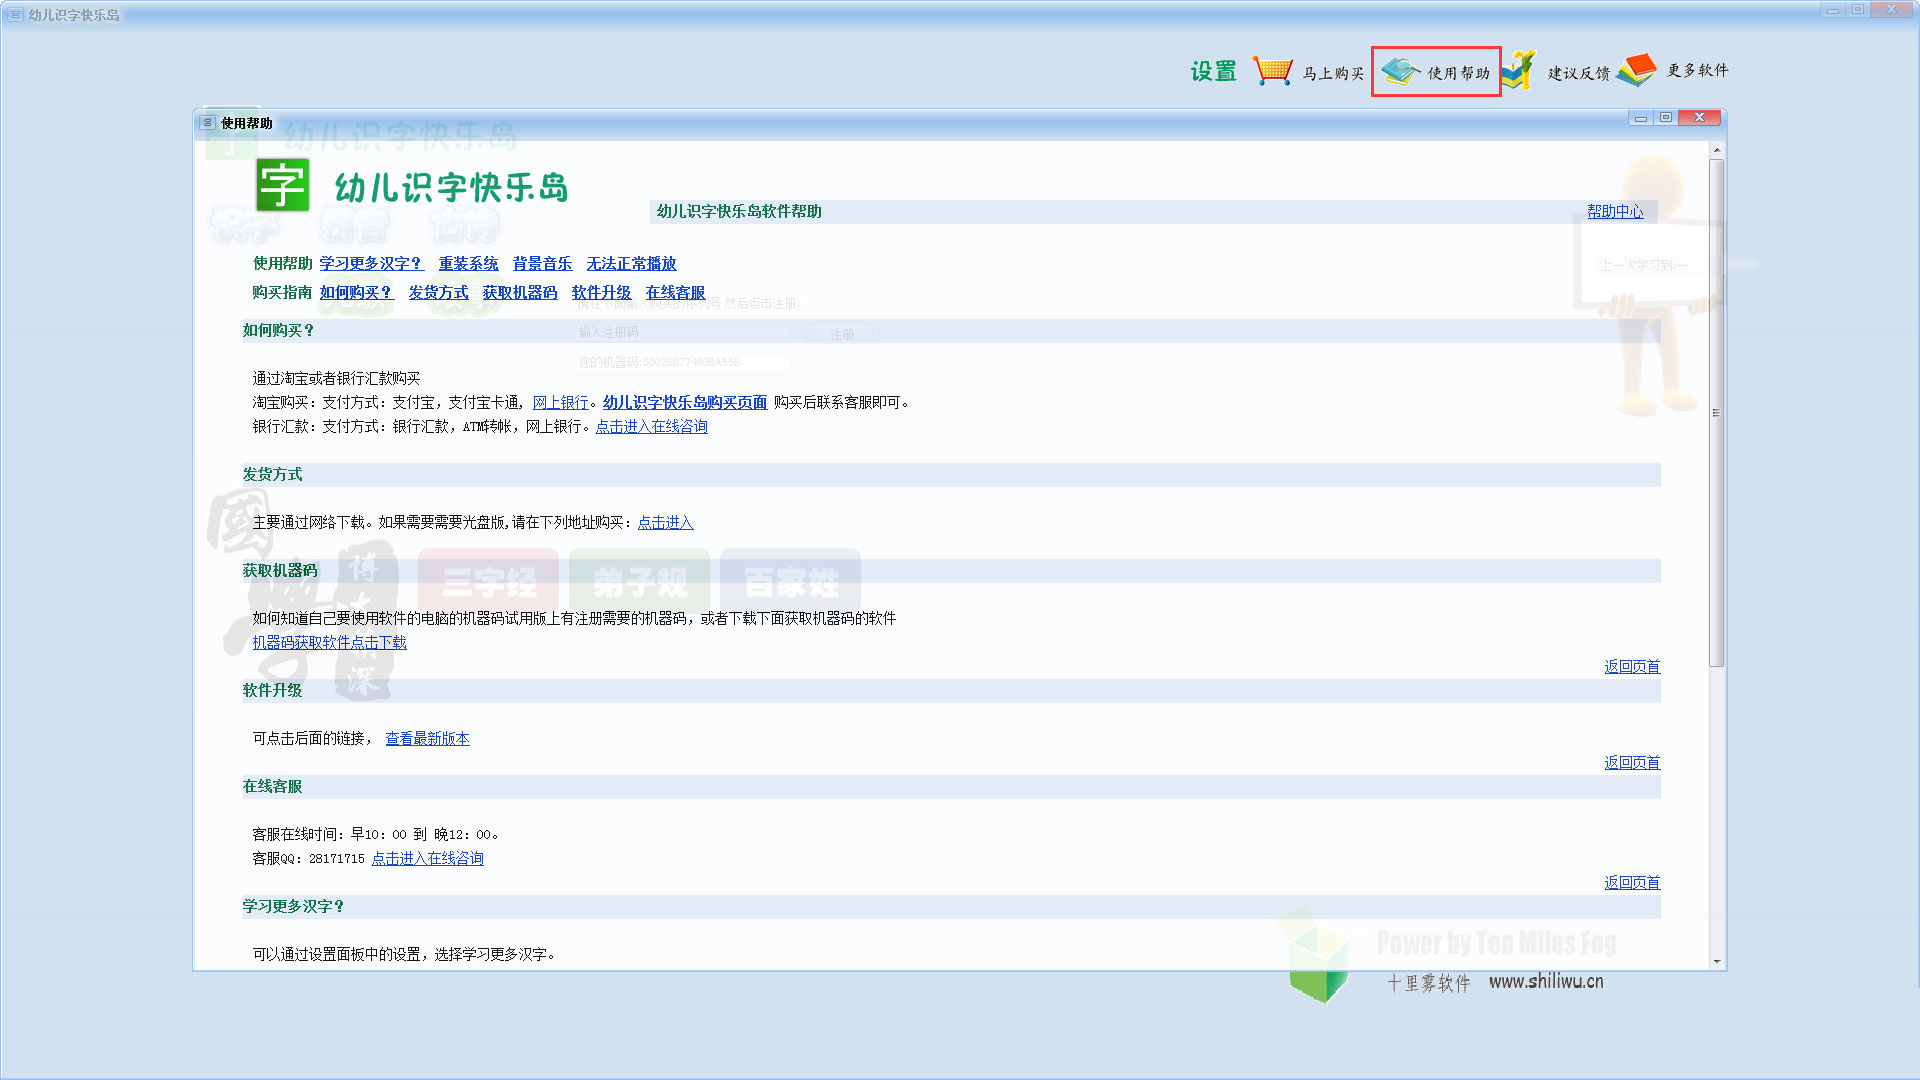Click the 学习更多汉字？ section heading
The height and width of the screenshot is (1080, 1920).
point(294,906)
